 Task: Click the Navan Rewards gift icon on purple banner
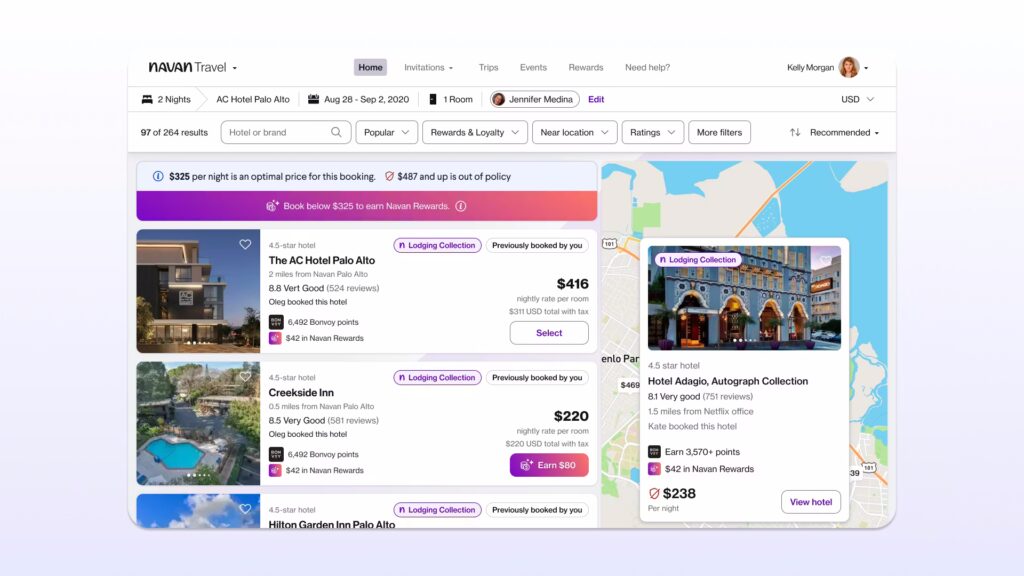(x=273, y=207)
